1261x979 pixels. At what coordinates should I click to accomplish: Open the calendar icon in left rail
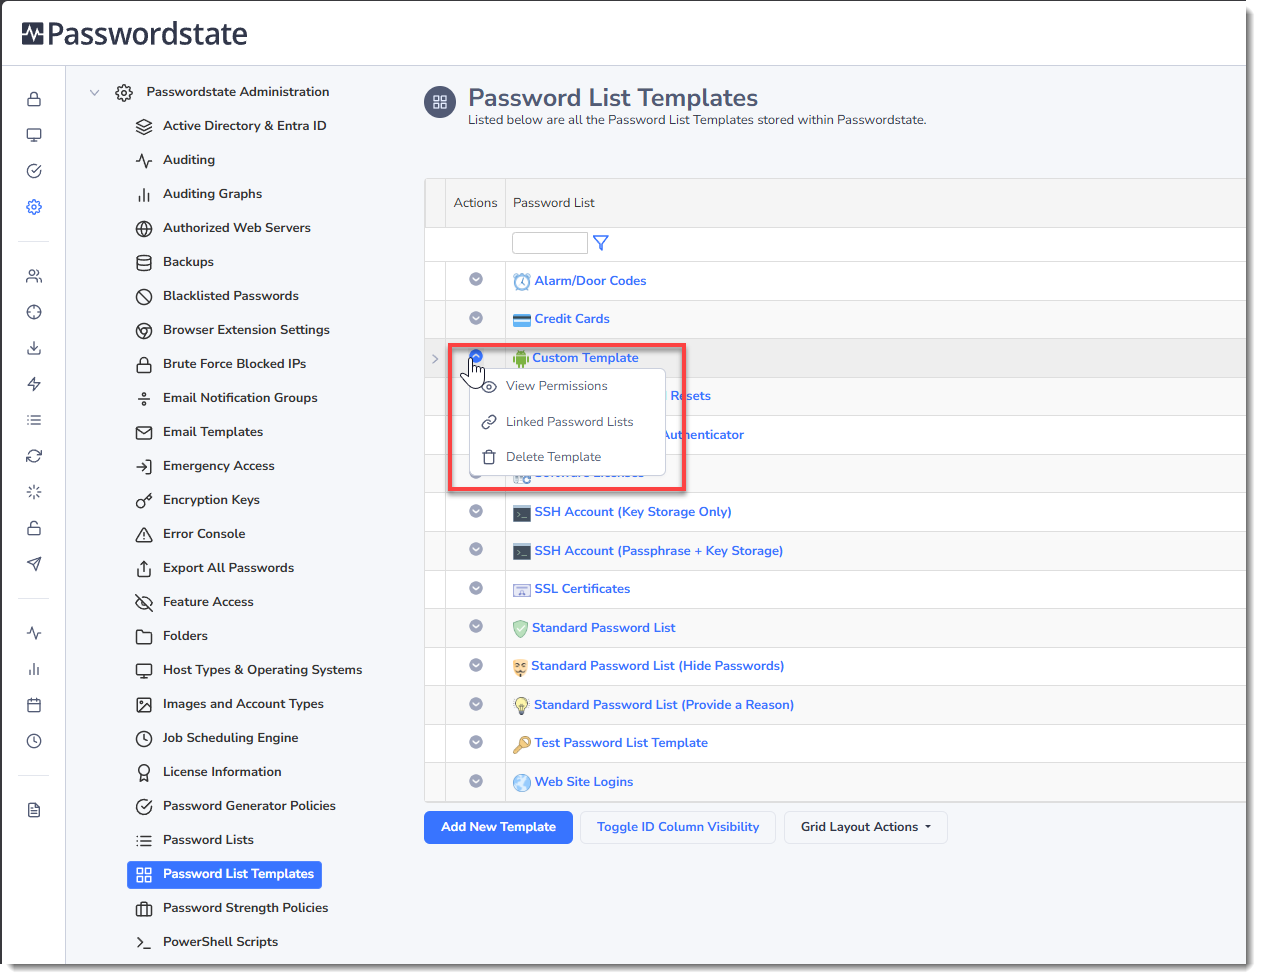point(34,705)
